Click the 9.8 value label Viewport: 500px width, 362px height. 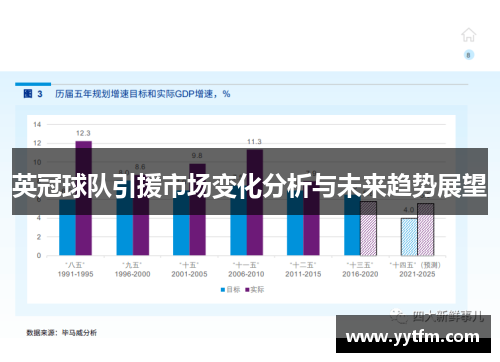197,156
